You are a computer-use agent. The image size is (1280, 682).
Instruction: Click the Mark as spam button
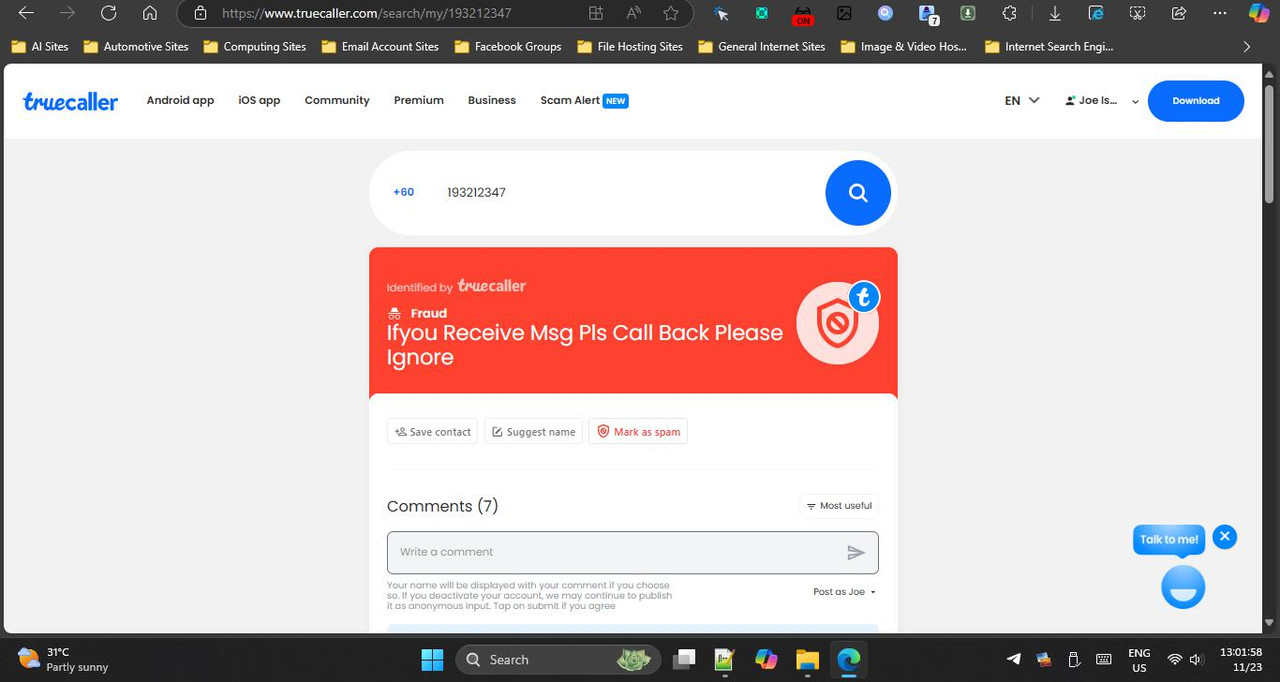[x=638, y=432]
